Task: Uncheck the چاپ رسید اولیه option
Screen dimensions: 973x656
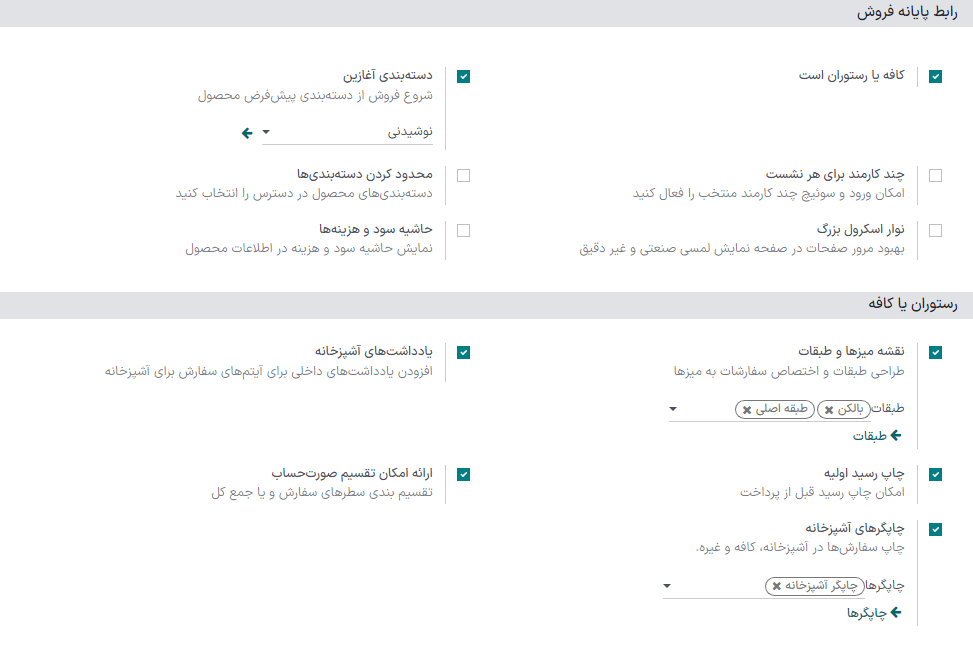Action: coord(935,474)
